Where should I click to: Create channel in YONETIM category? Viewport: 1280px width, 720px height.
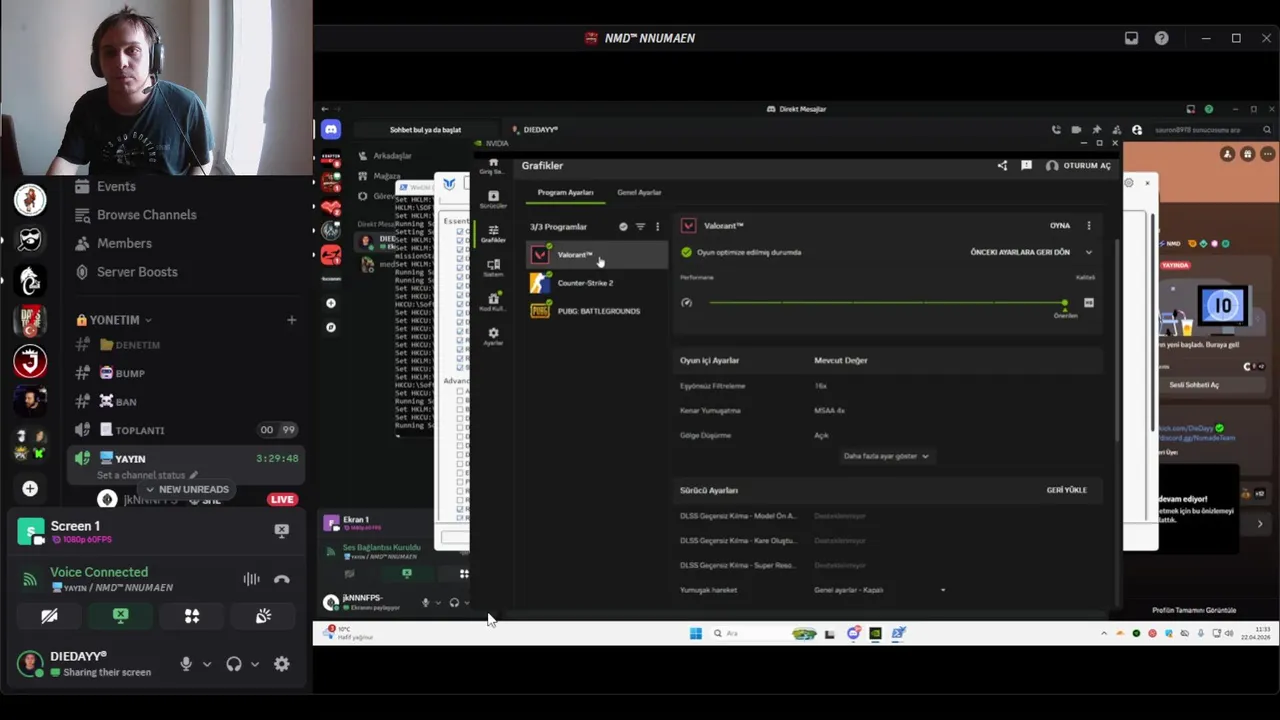pos(291,320)
